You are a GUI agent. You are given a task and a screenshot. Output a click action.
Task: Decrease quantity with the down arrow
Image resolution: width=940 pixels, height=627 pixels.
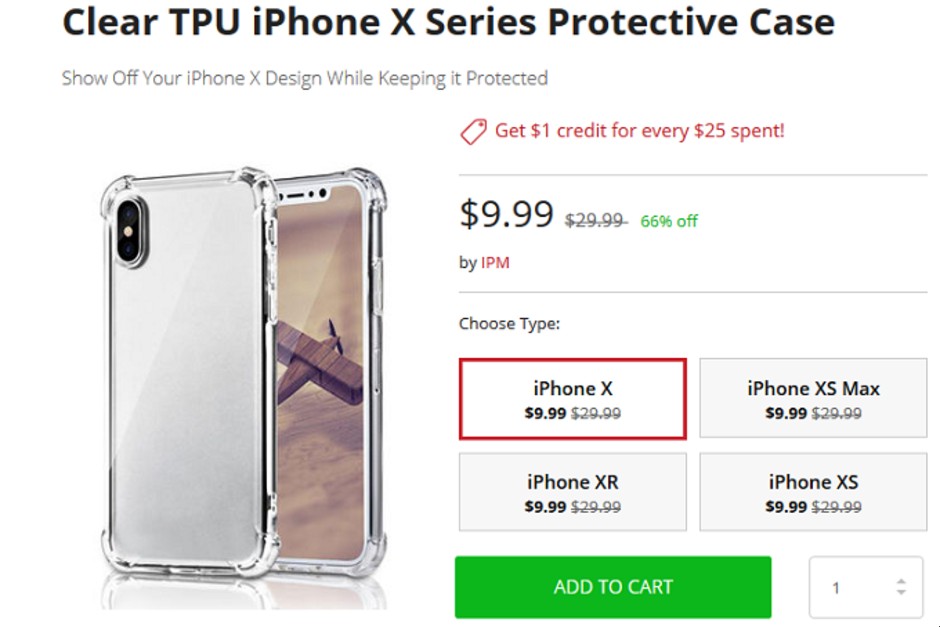tap(901, 594)
